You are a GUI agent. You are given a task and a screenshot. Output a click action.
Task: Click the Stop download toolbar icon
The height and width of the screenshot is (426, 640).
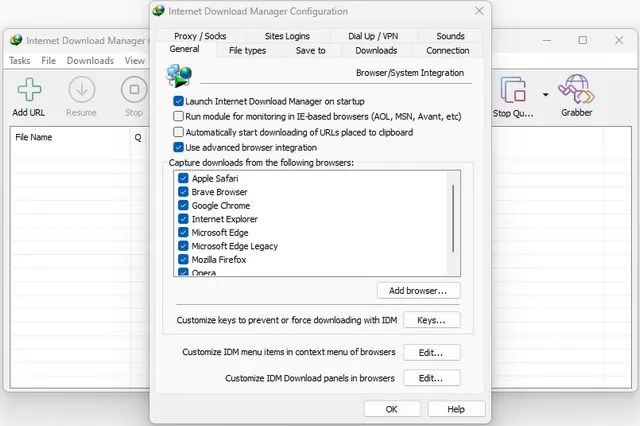click(133, 90)
